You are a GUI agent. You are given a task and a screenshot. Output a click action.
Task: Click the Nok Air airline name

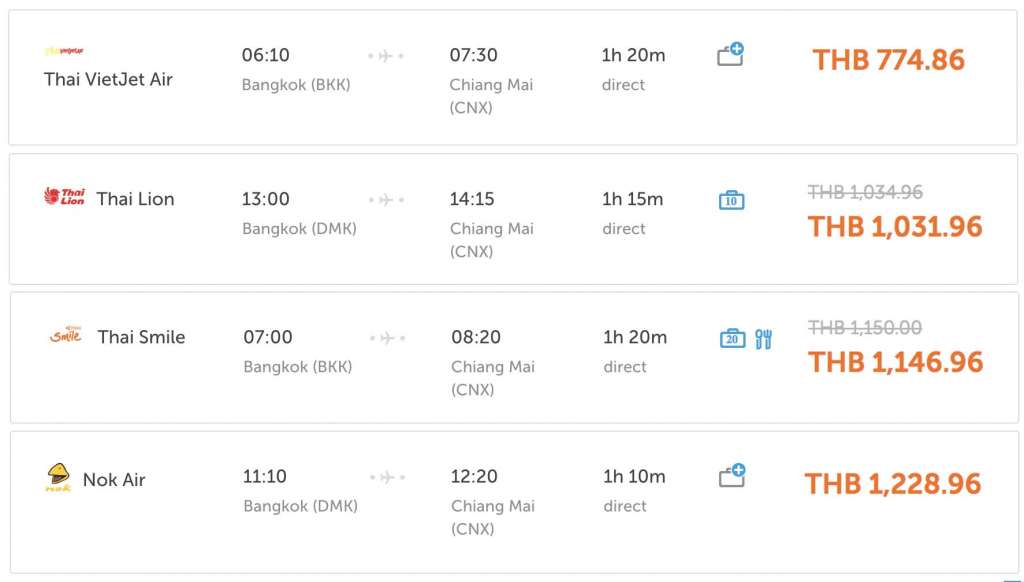point(114,480)
